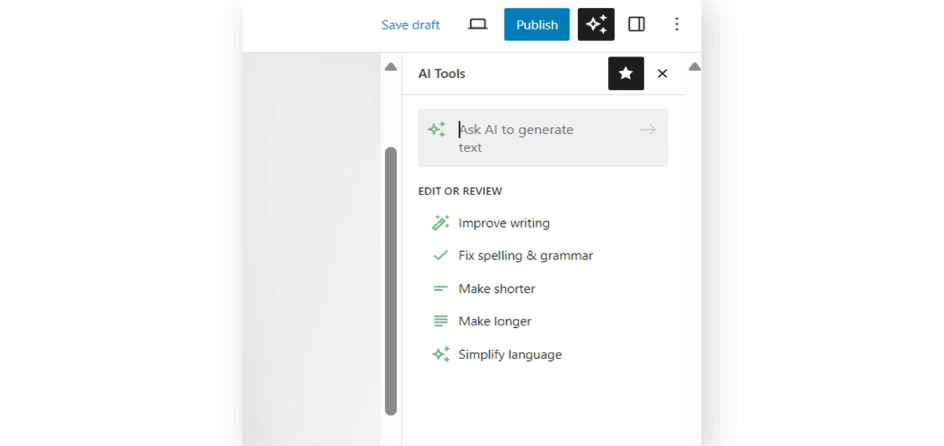Select Fix spelling & grammar option
The width and height of the screenshot is (944, 446).
tap(525, 256)
